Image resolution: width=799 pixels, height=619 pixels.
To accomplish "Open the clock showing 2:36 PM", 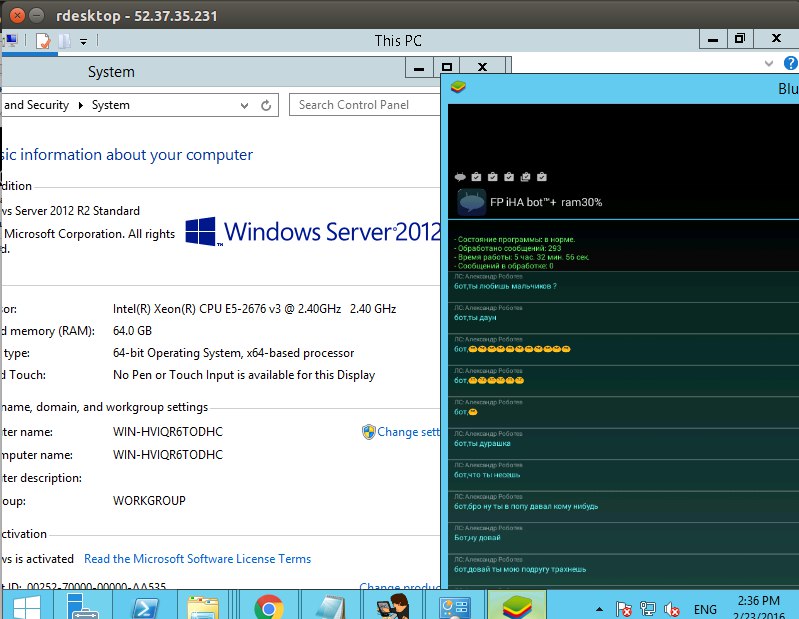I will pyautogui.click(x=759, y=601).
